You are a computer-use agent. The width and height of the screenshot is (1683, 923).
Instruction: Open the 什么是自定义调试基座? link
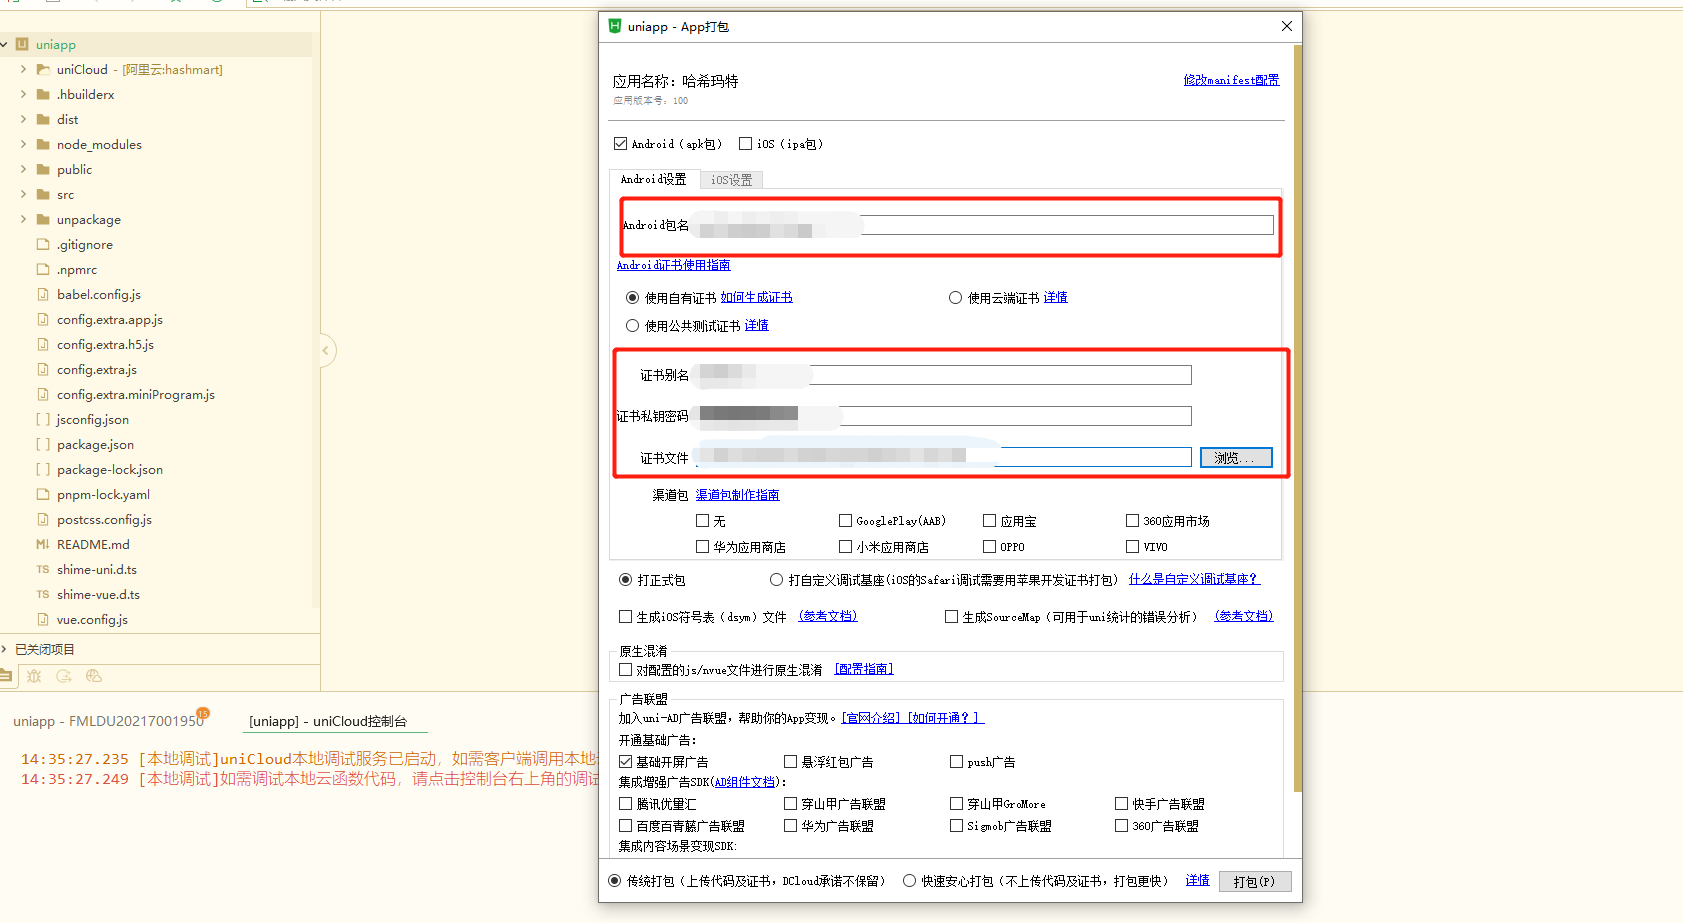(1194, 579)
